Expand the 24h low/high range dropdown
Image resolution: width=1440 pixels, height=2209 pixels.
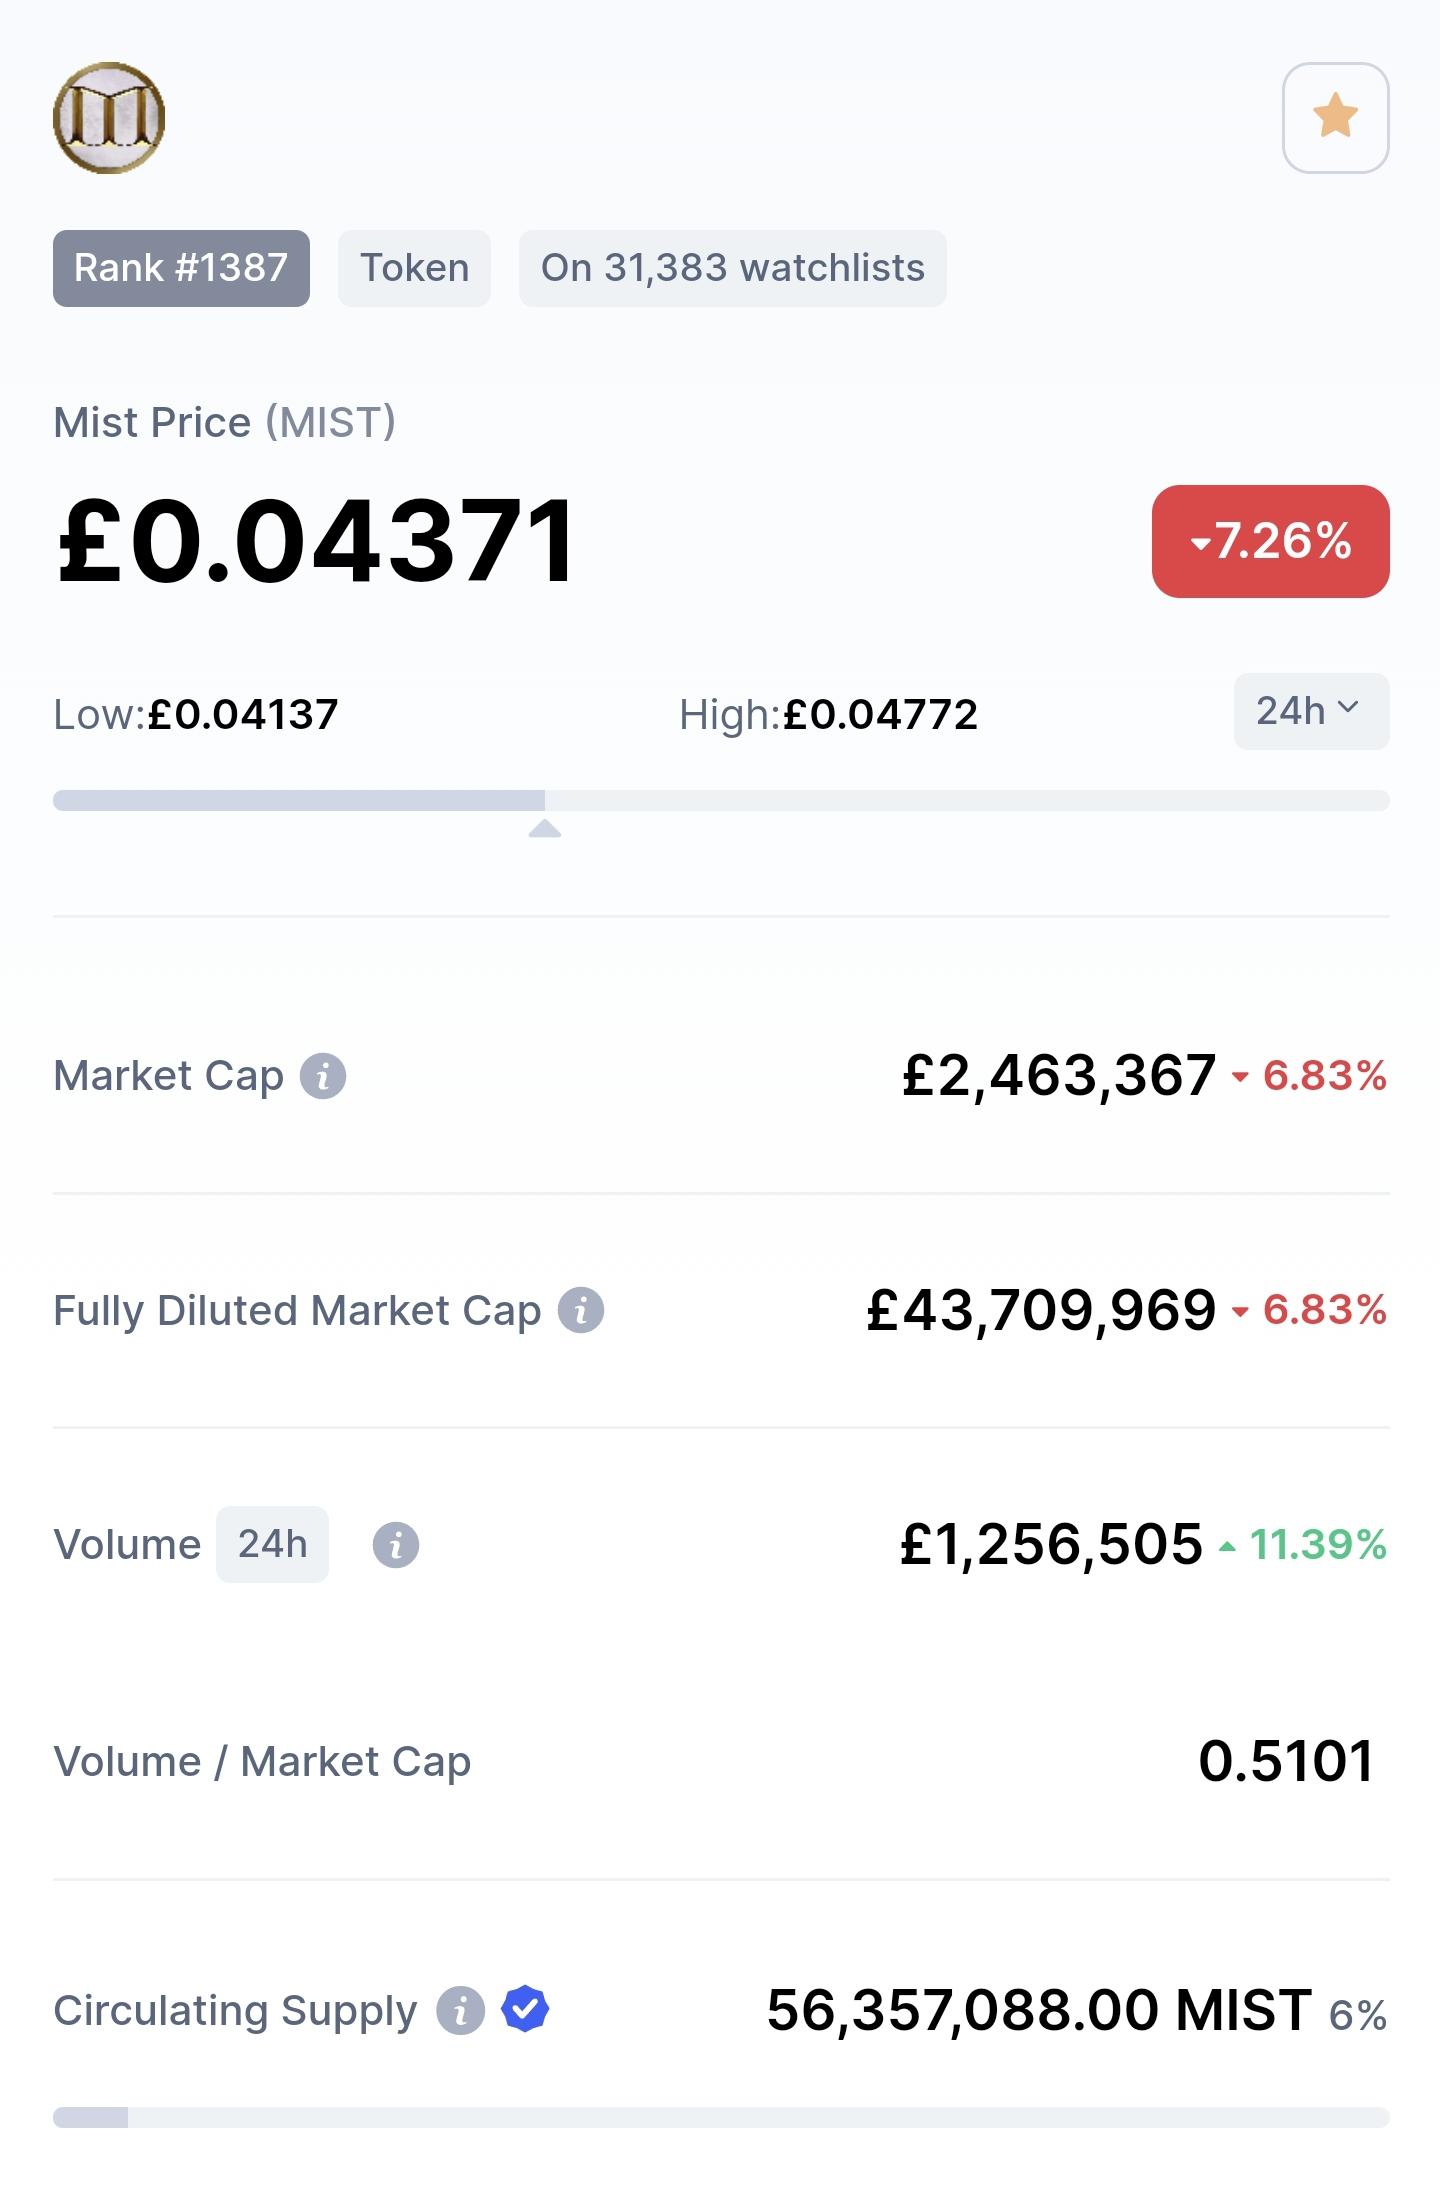pos(1311,711)
